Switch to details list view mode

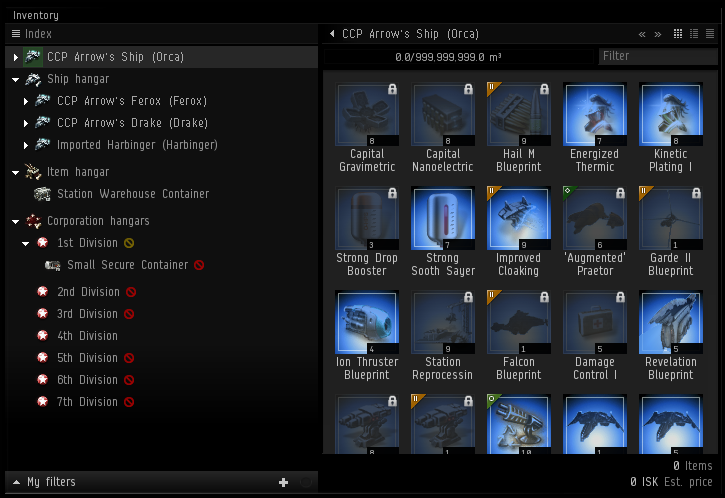coord(694,34)
